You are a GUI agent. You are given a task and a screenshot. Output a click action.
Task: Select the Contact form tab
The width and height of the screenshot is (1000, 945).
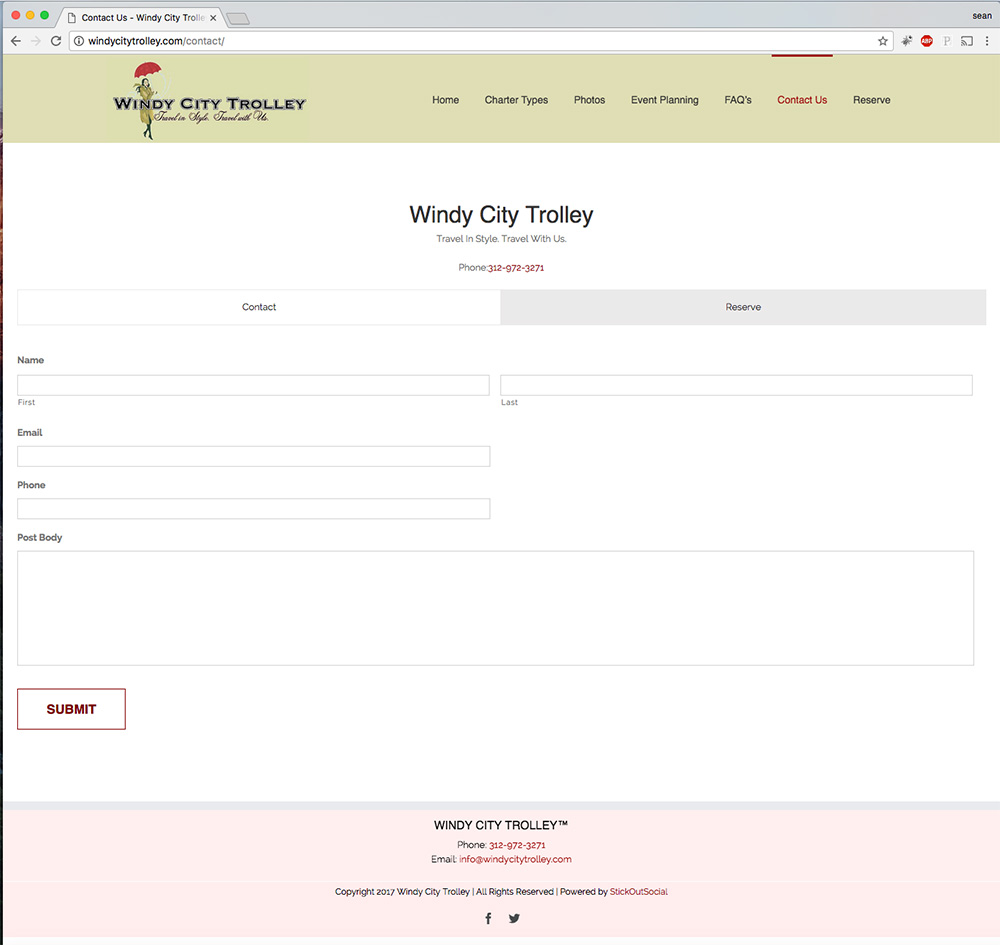259,307
